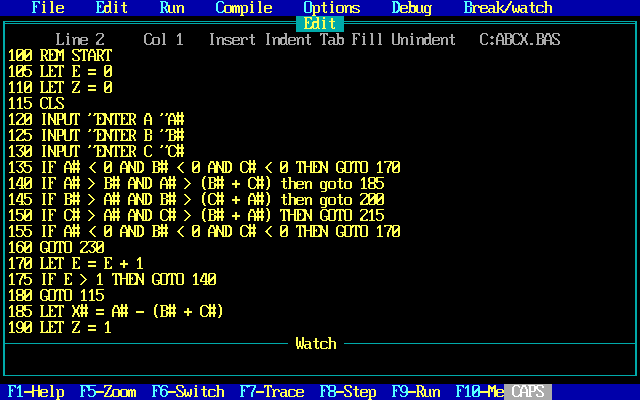
Task: Open the Run menu
Action: tap(171, 8)
